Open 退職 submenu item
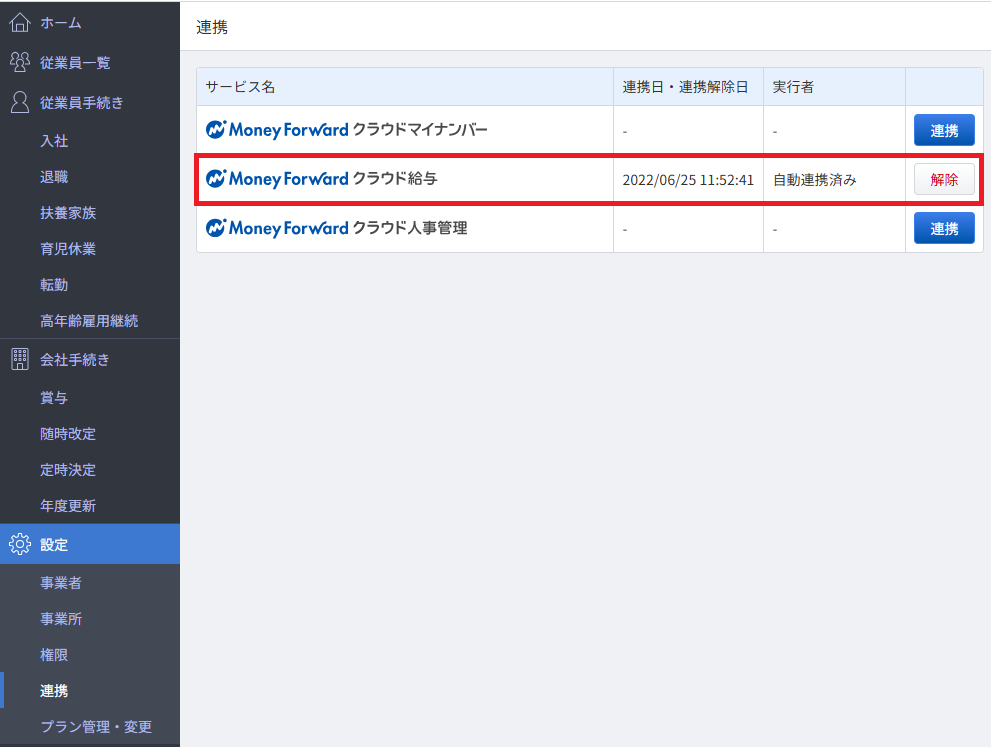Screen dimensions: 991x747 click(54, 177)
